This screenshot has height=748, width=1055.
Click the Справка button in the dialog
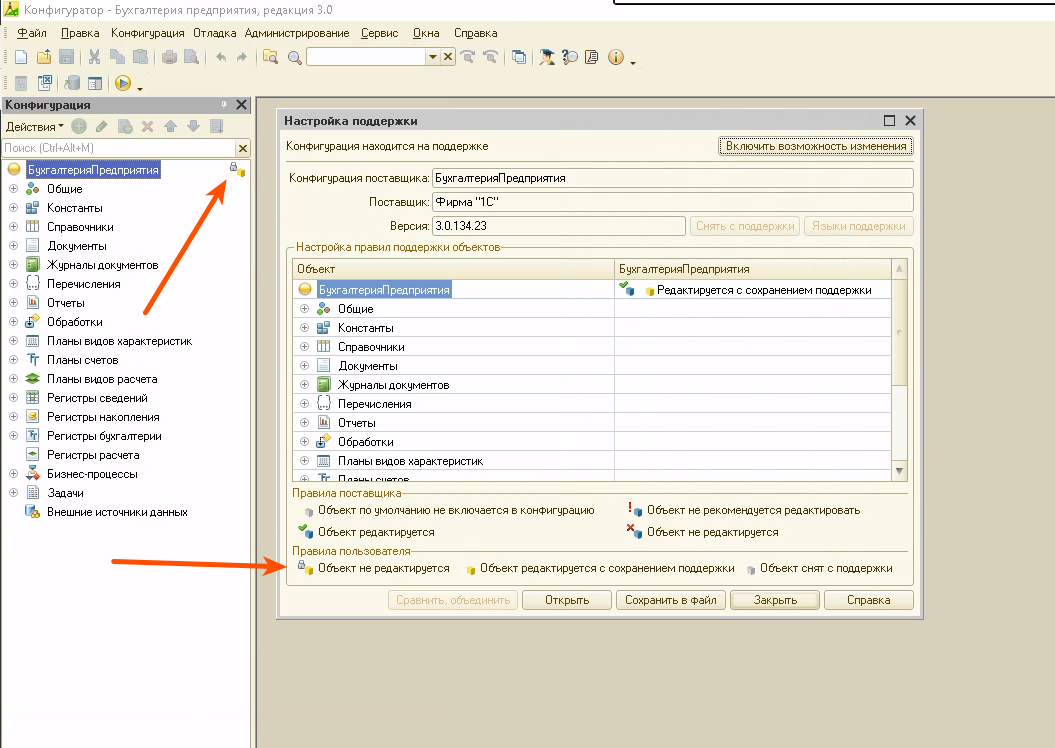[x=869, y=600]
